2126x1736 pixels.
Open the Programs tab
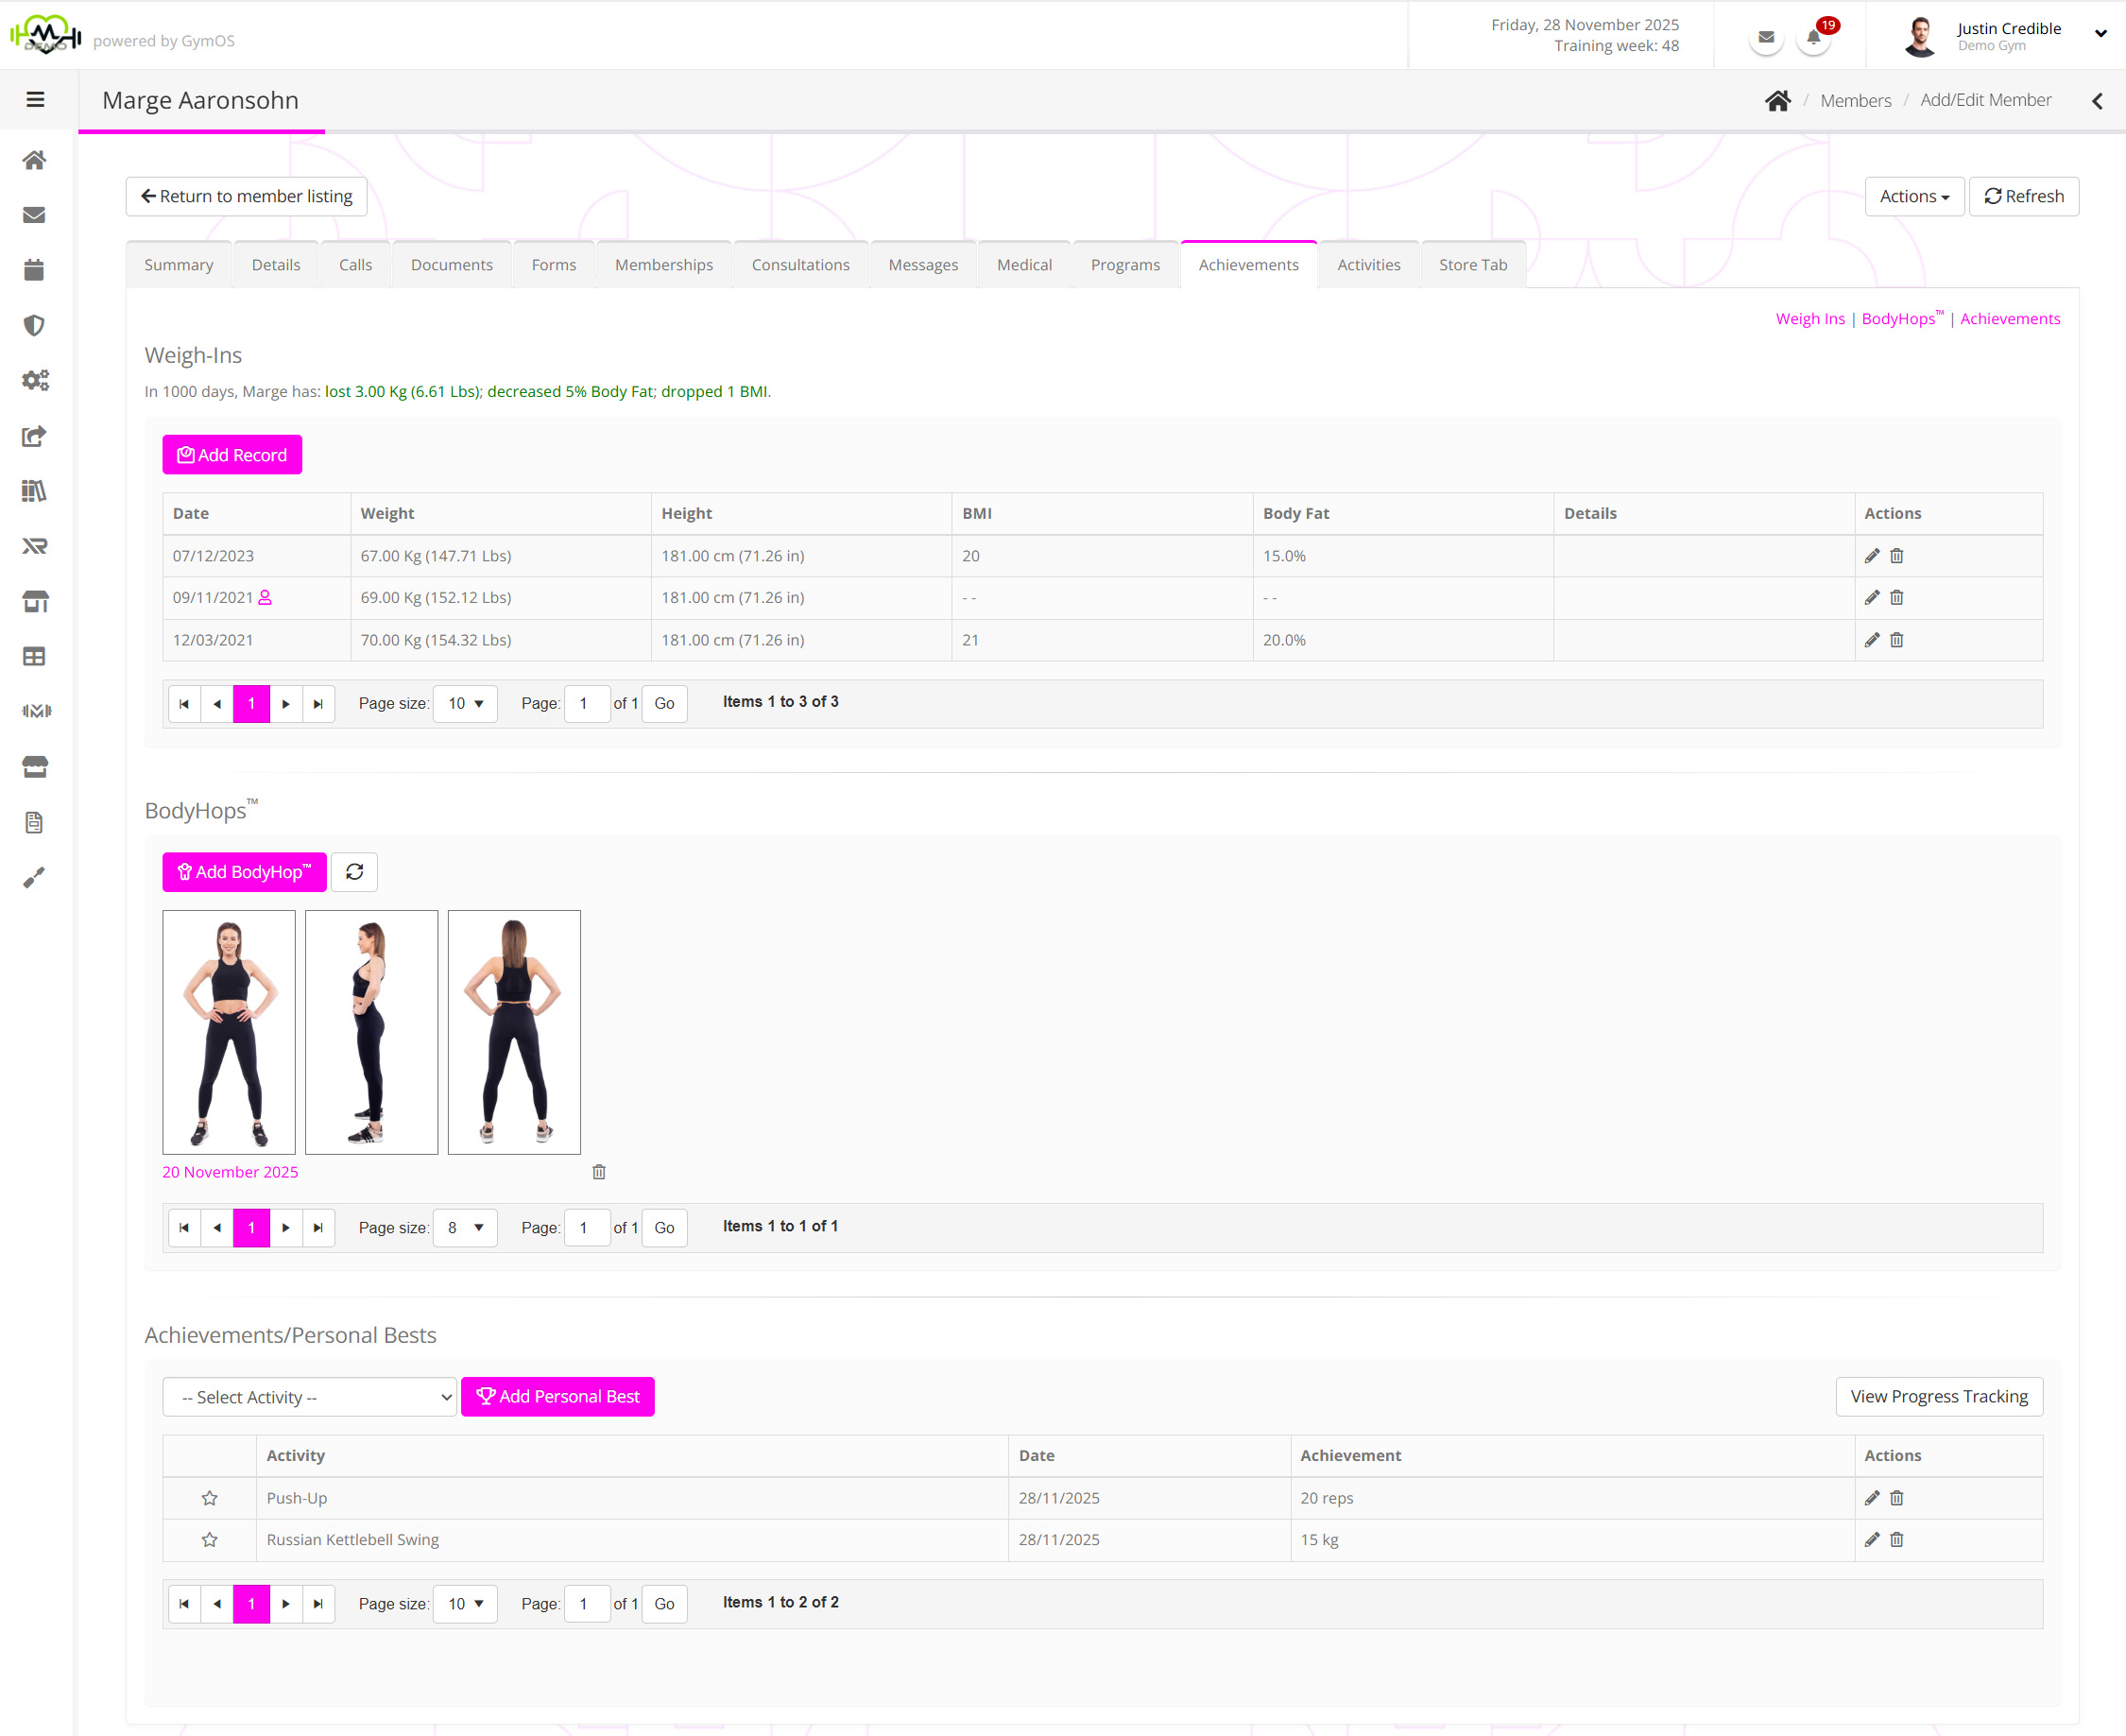point(1124,265)
